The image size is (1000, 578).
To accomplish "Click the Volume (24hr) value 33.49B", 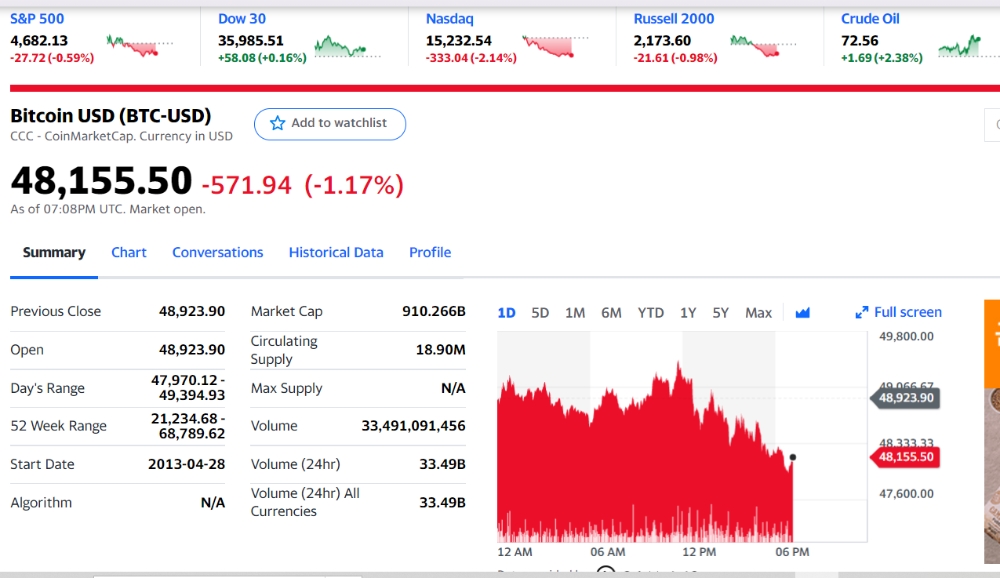I will pos(442,464).
